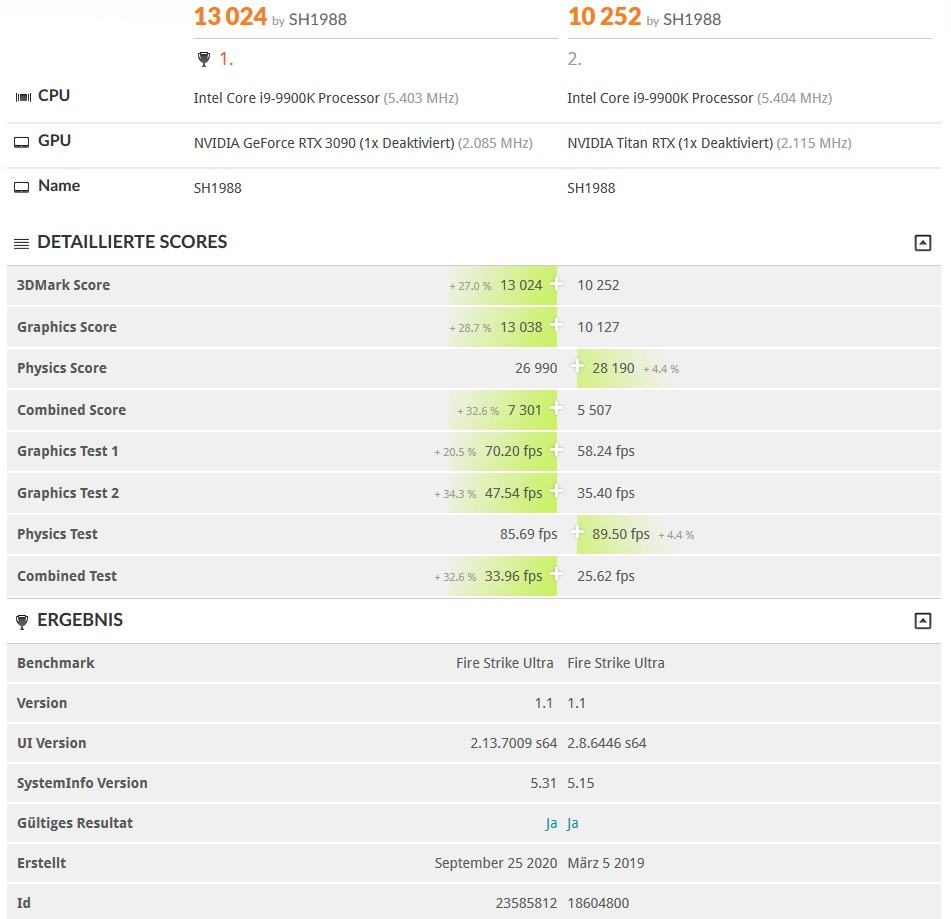Click plus icon in Combined Score row
The image size is (951, 919).
click(x=556, y=408)
